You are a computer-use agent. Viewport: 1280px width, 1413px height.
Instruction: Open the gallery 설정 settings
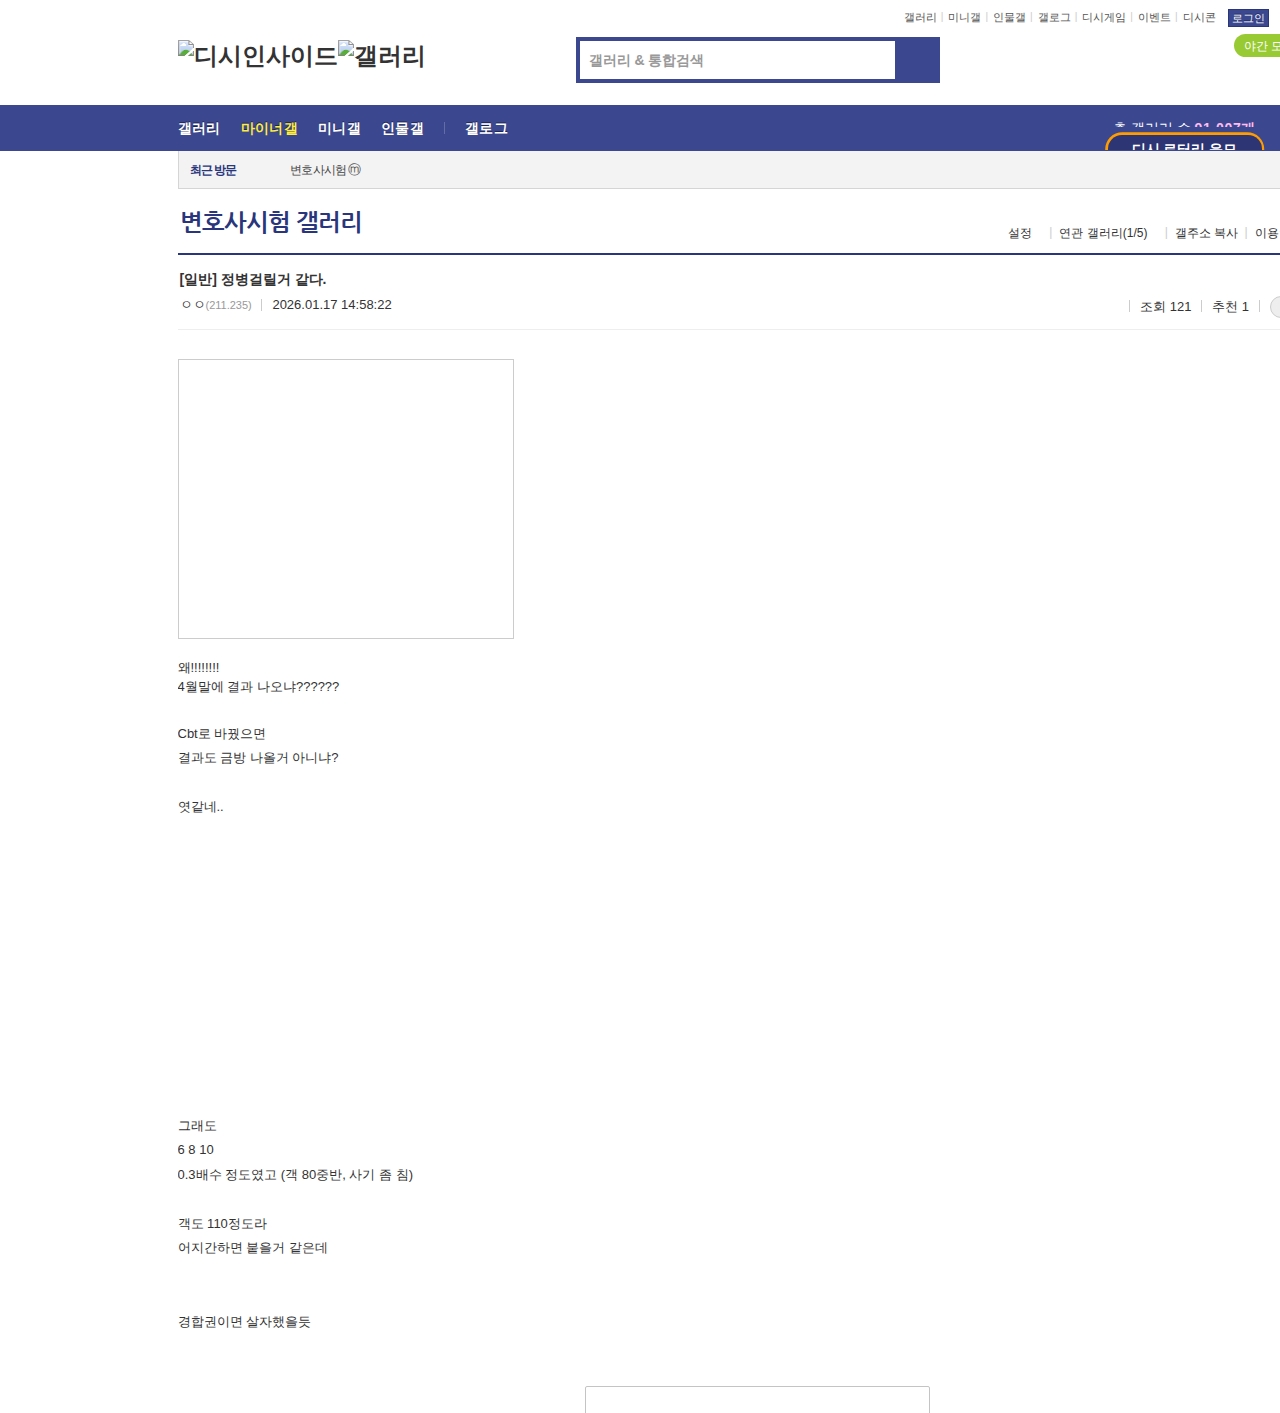point(1019,233)
